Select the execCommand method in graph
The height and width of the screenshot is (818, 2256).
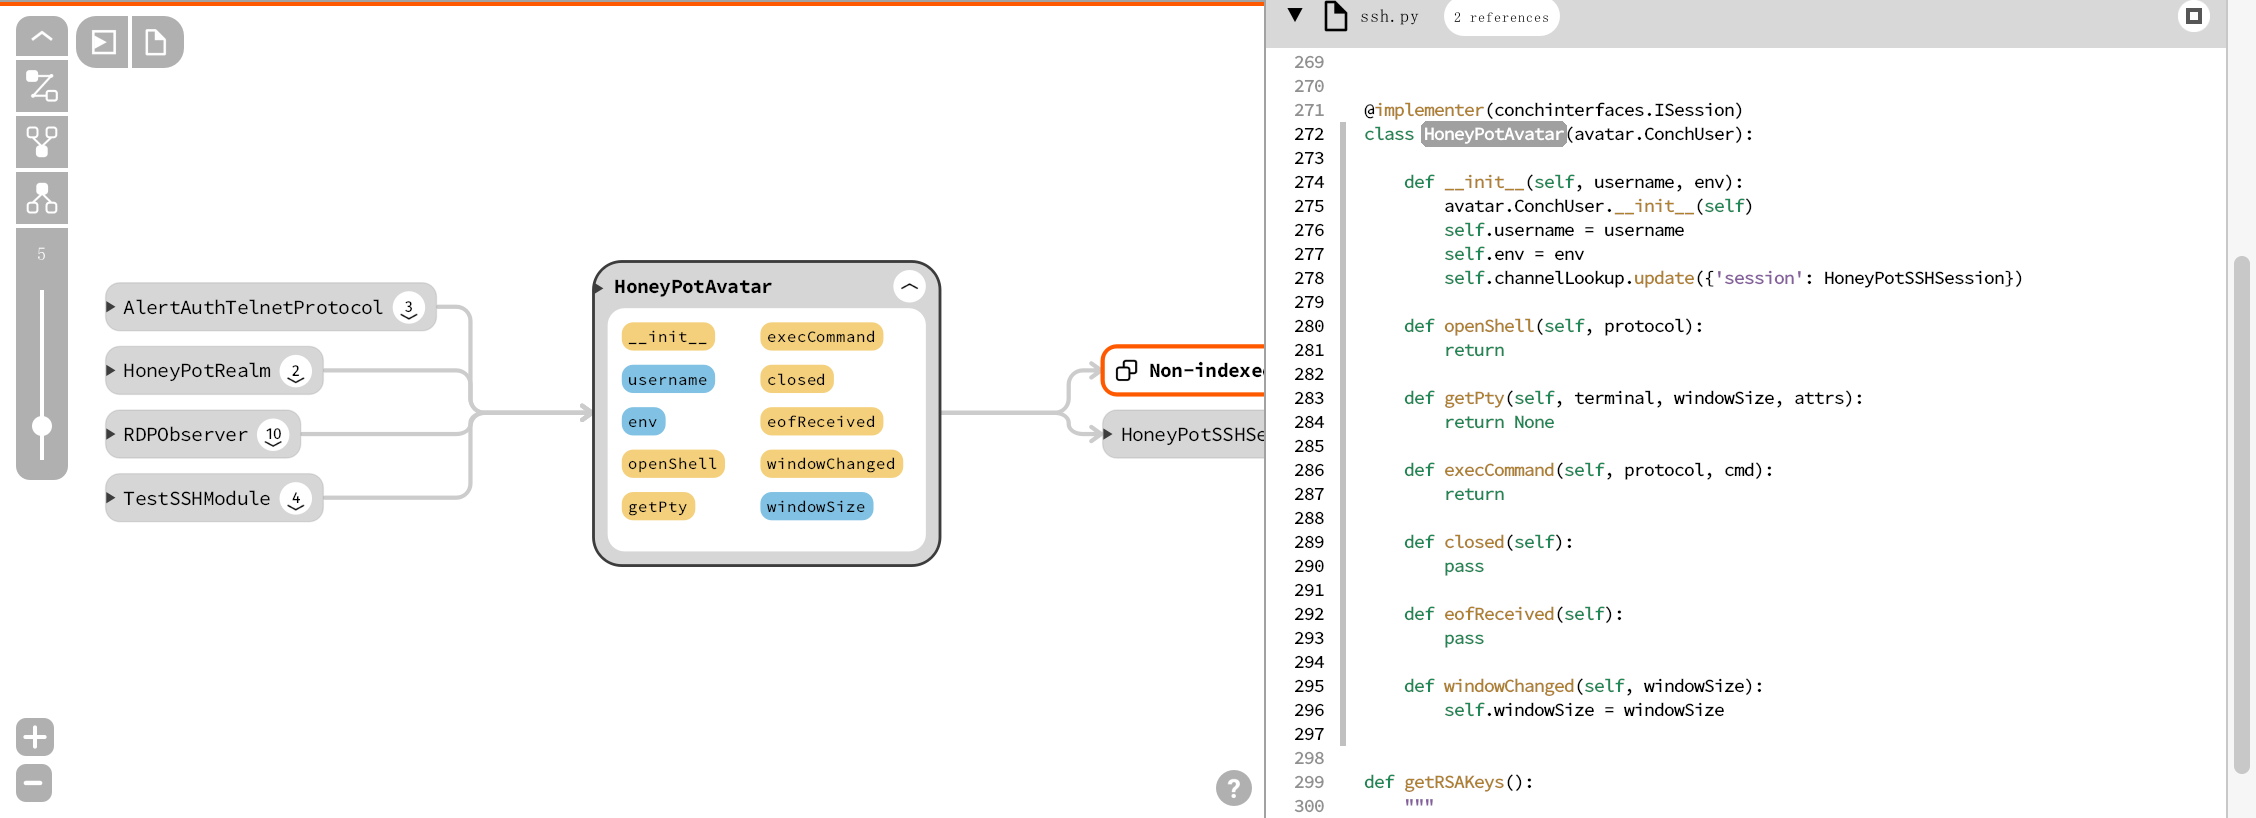(x=821, y=337)
